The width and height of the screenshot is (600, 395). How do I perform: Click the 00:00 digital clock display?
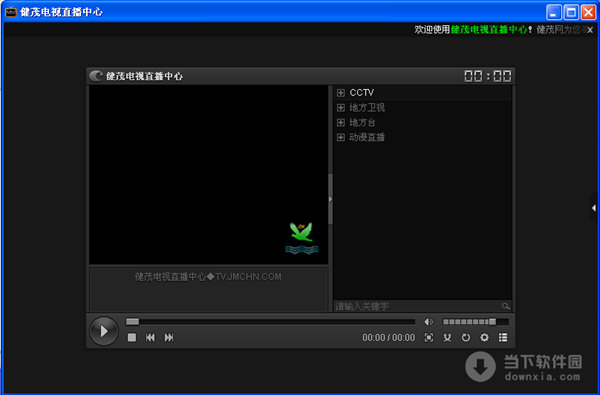point(488,76)
